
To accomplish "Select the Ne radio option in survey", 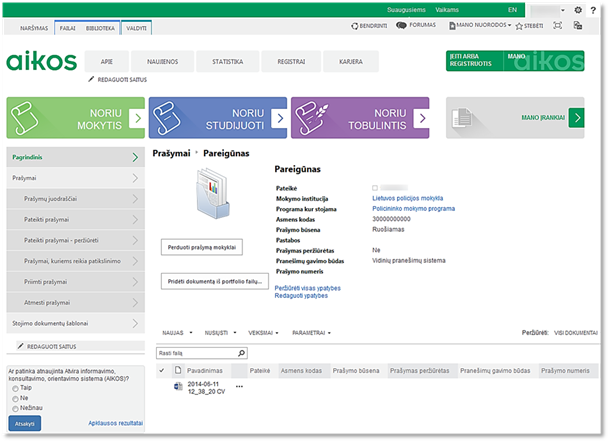I will pyautogui.click(x=16, y=399).
